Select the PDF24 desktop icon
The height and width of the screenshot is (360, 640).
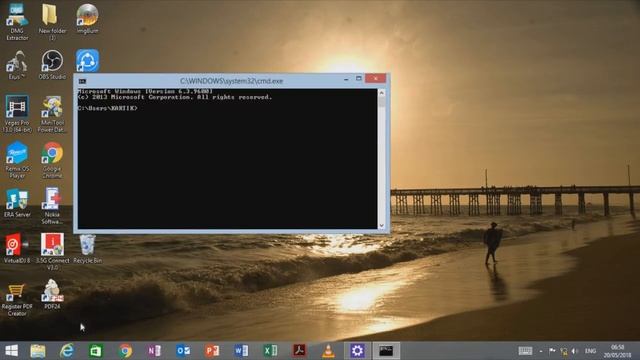(x=52, y=294)
